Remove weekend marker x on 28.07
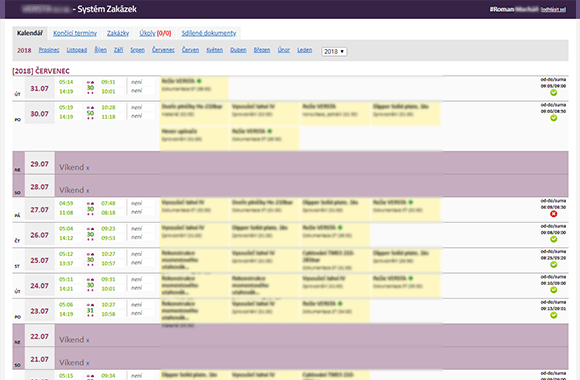The width and height of the screenshot is (580, 380). click(88, 191)
